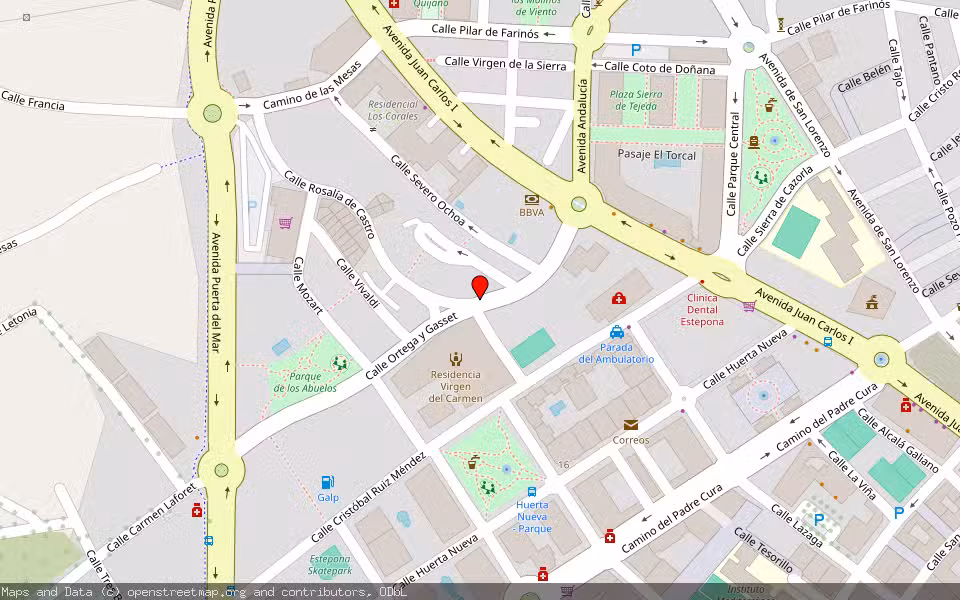Image resolution: width=960 pixels, height=600 pixels.
Task: Click the pharmacy icon on Camino del Padre Cura
Action: coord(609,537)
